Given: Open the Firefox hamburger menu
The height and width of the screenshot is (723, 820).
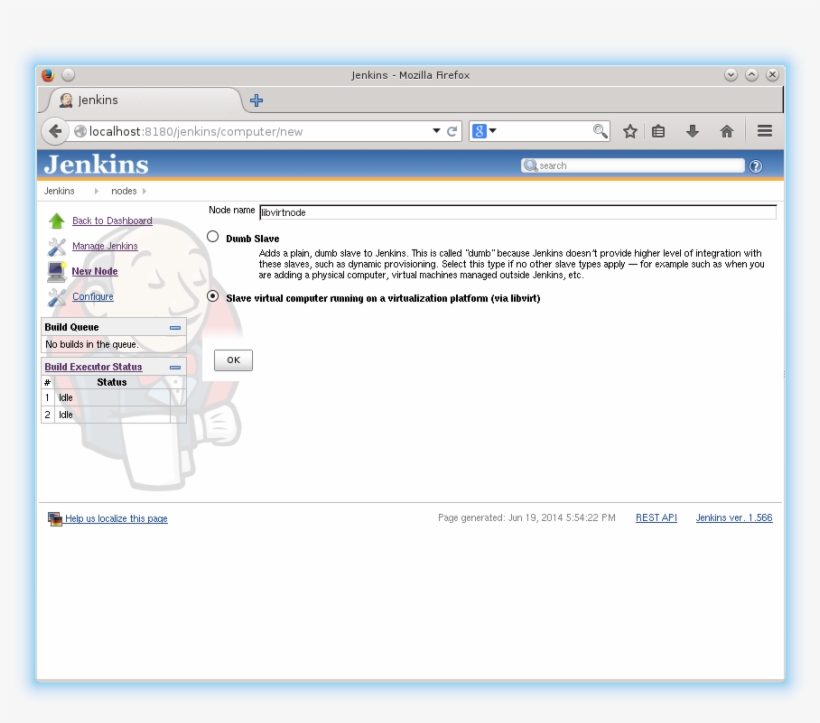Looking at the screenshot, I should click(x=765, y=131).
